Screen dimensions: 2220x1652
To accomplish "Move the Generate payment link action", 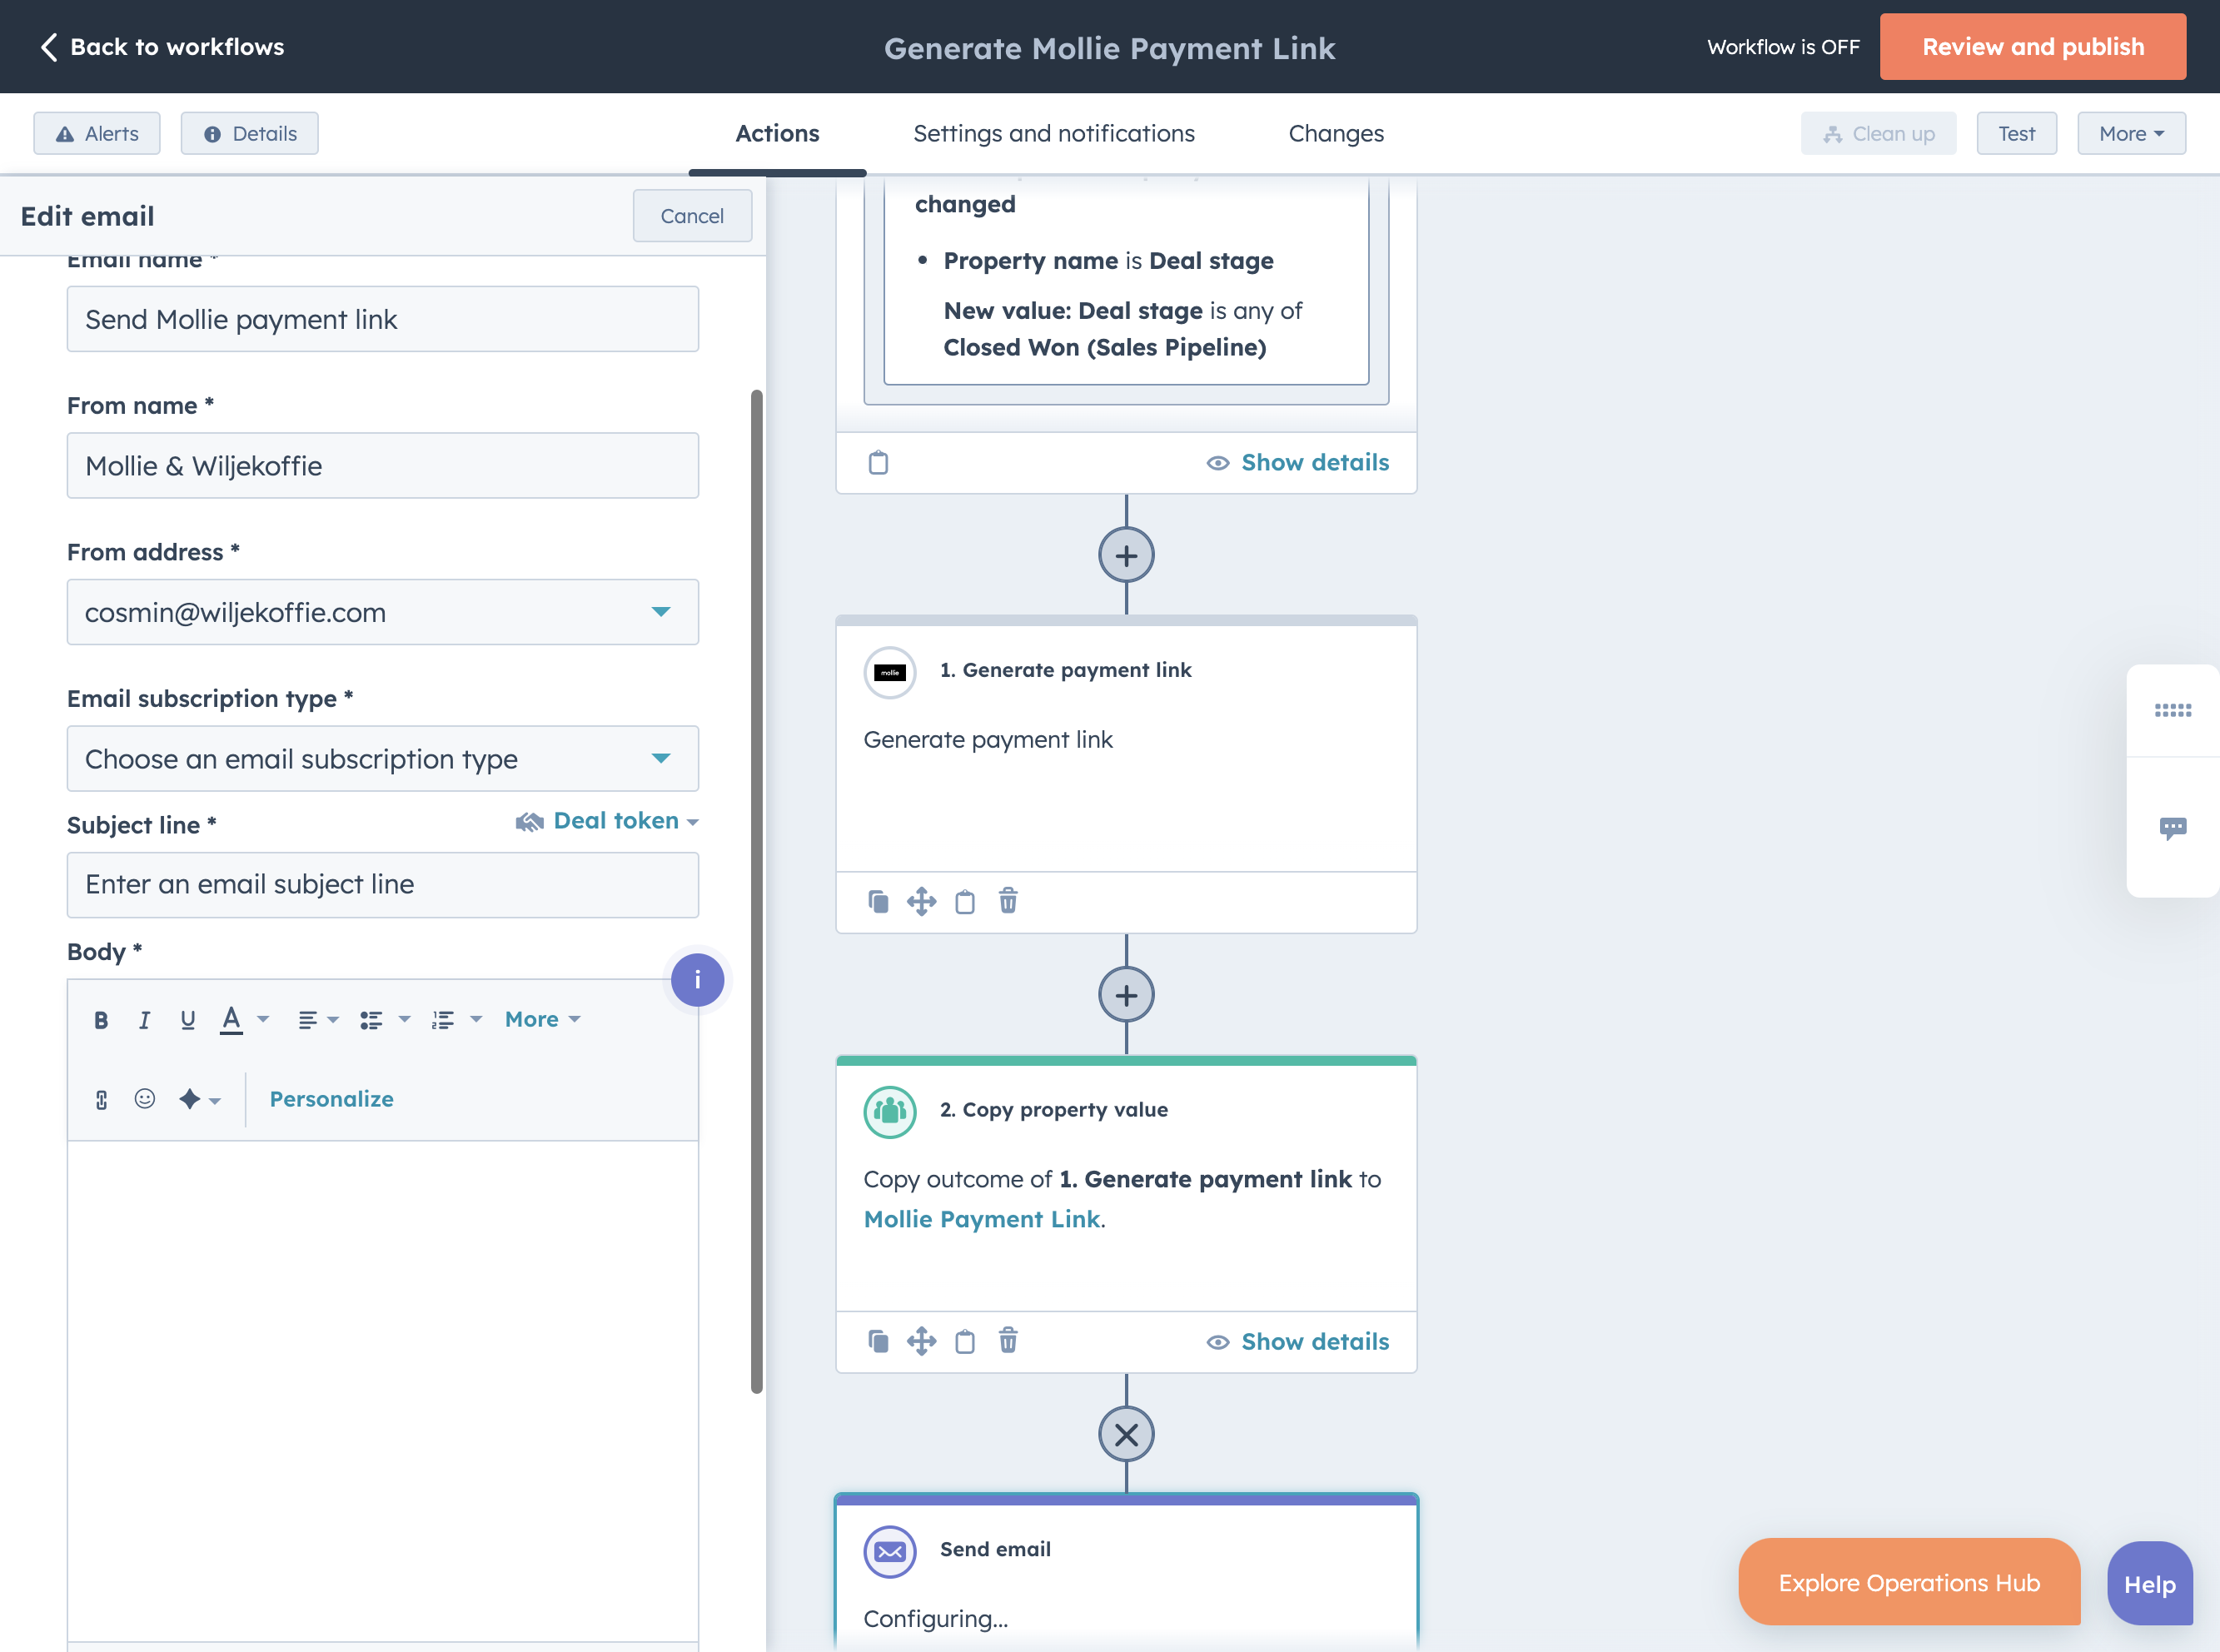I will tap(921, 902).
